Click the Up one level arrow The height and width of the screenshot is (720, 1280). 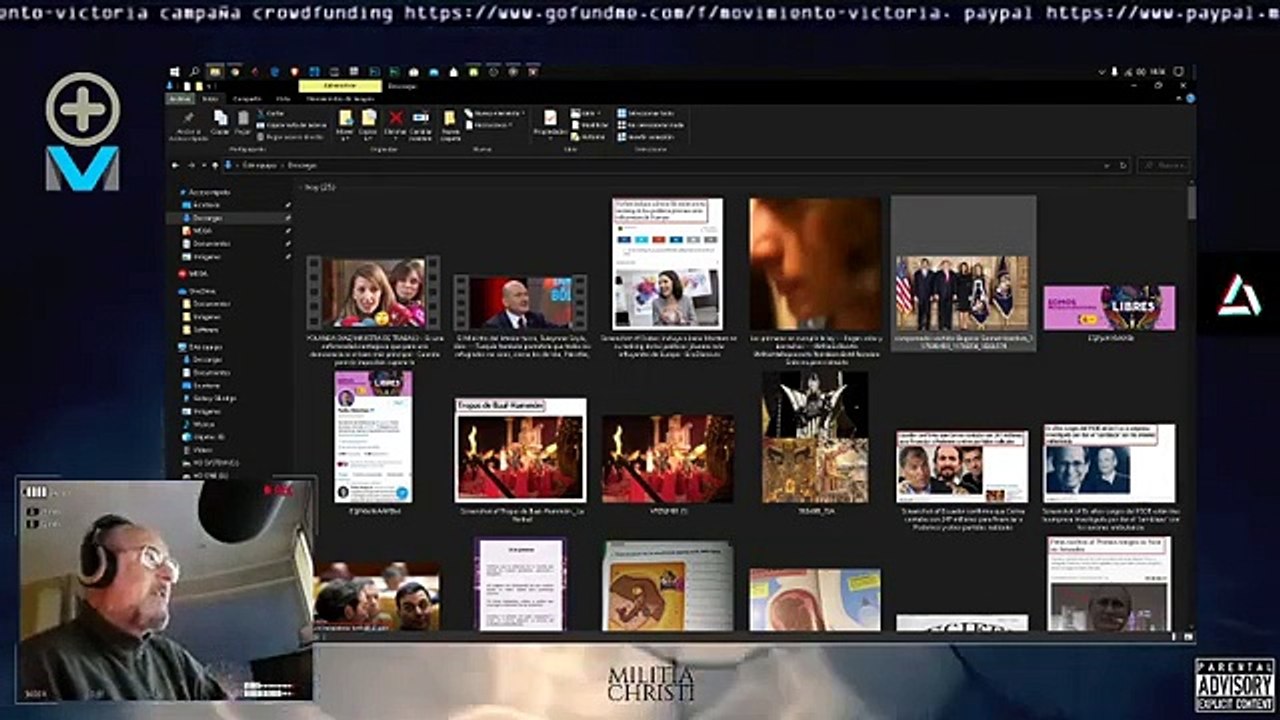(x=215, y=165)
